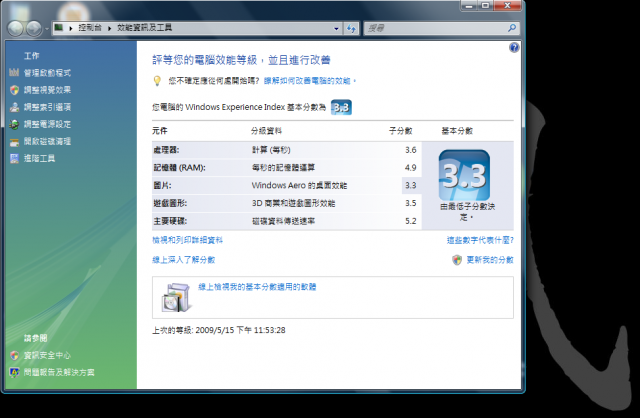Open 調整視覺效果 task link
Image resolution: width=640 pixels, height=418 pixels.
coord(47,90)
